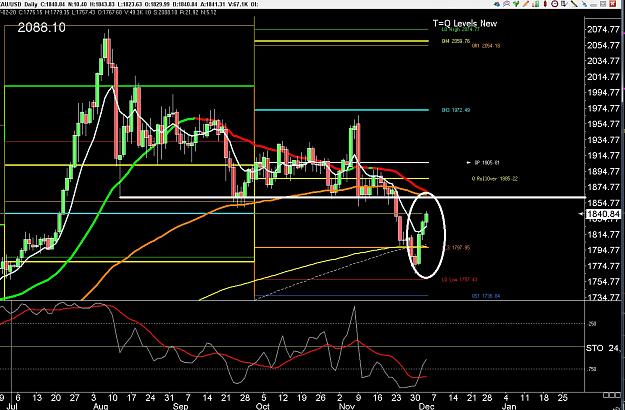Click the AUUSD Daily title text
The height and width of the screenshot is (410, 625).
pos(17,4)
